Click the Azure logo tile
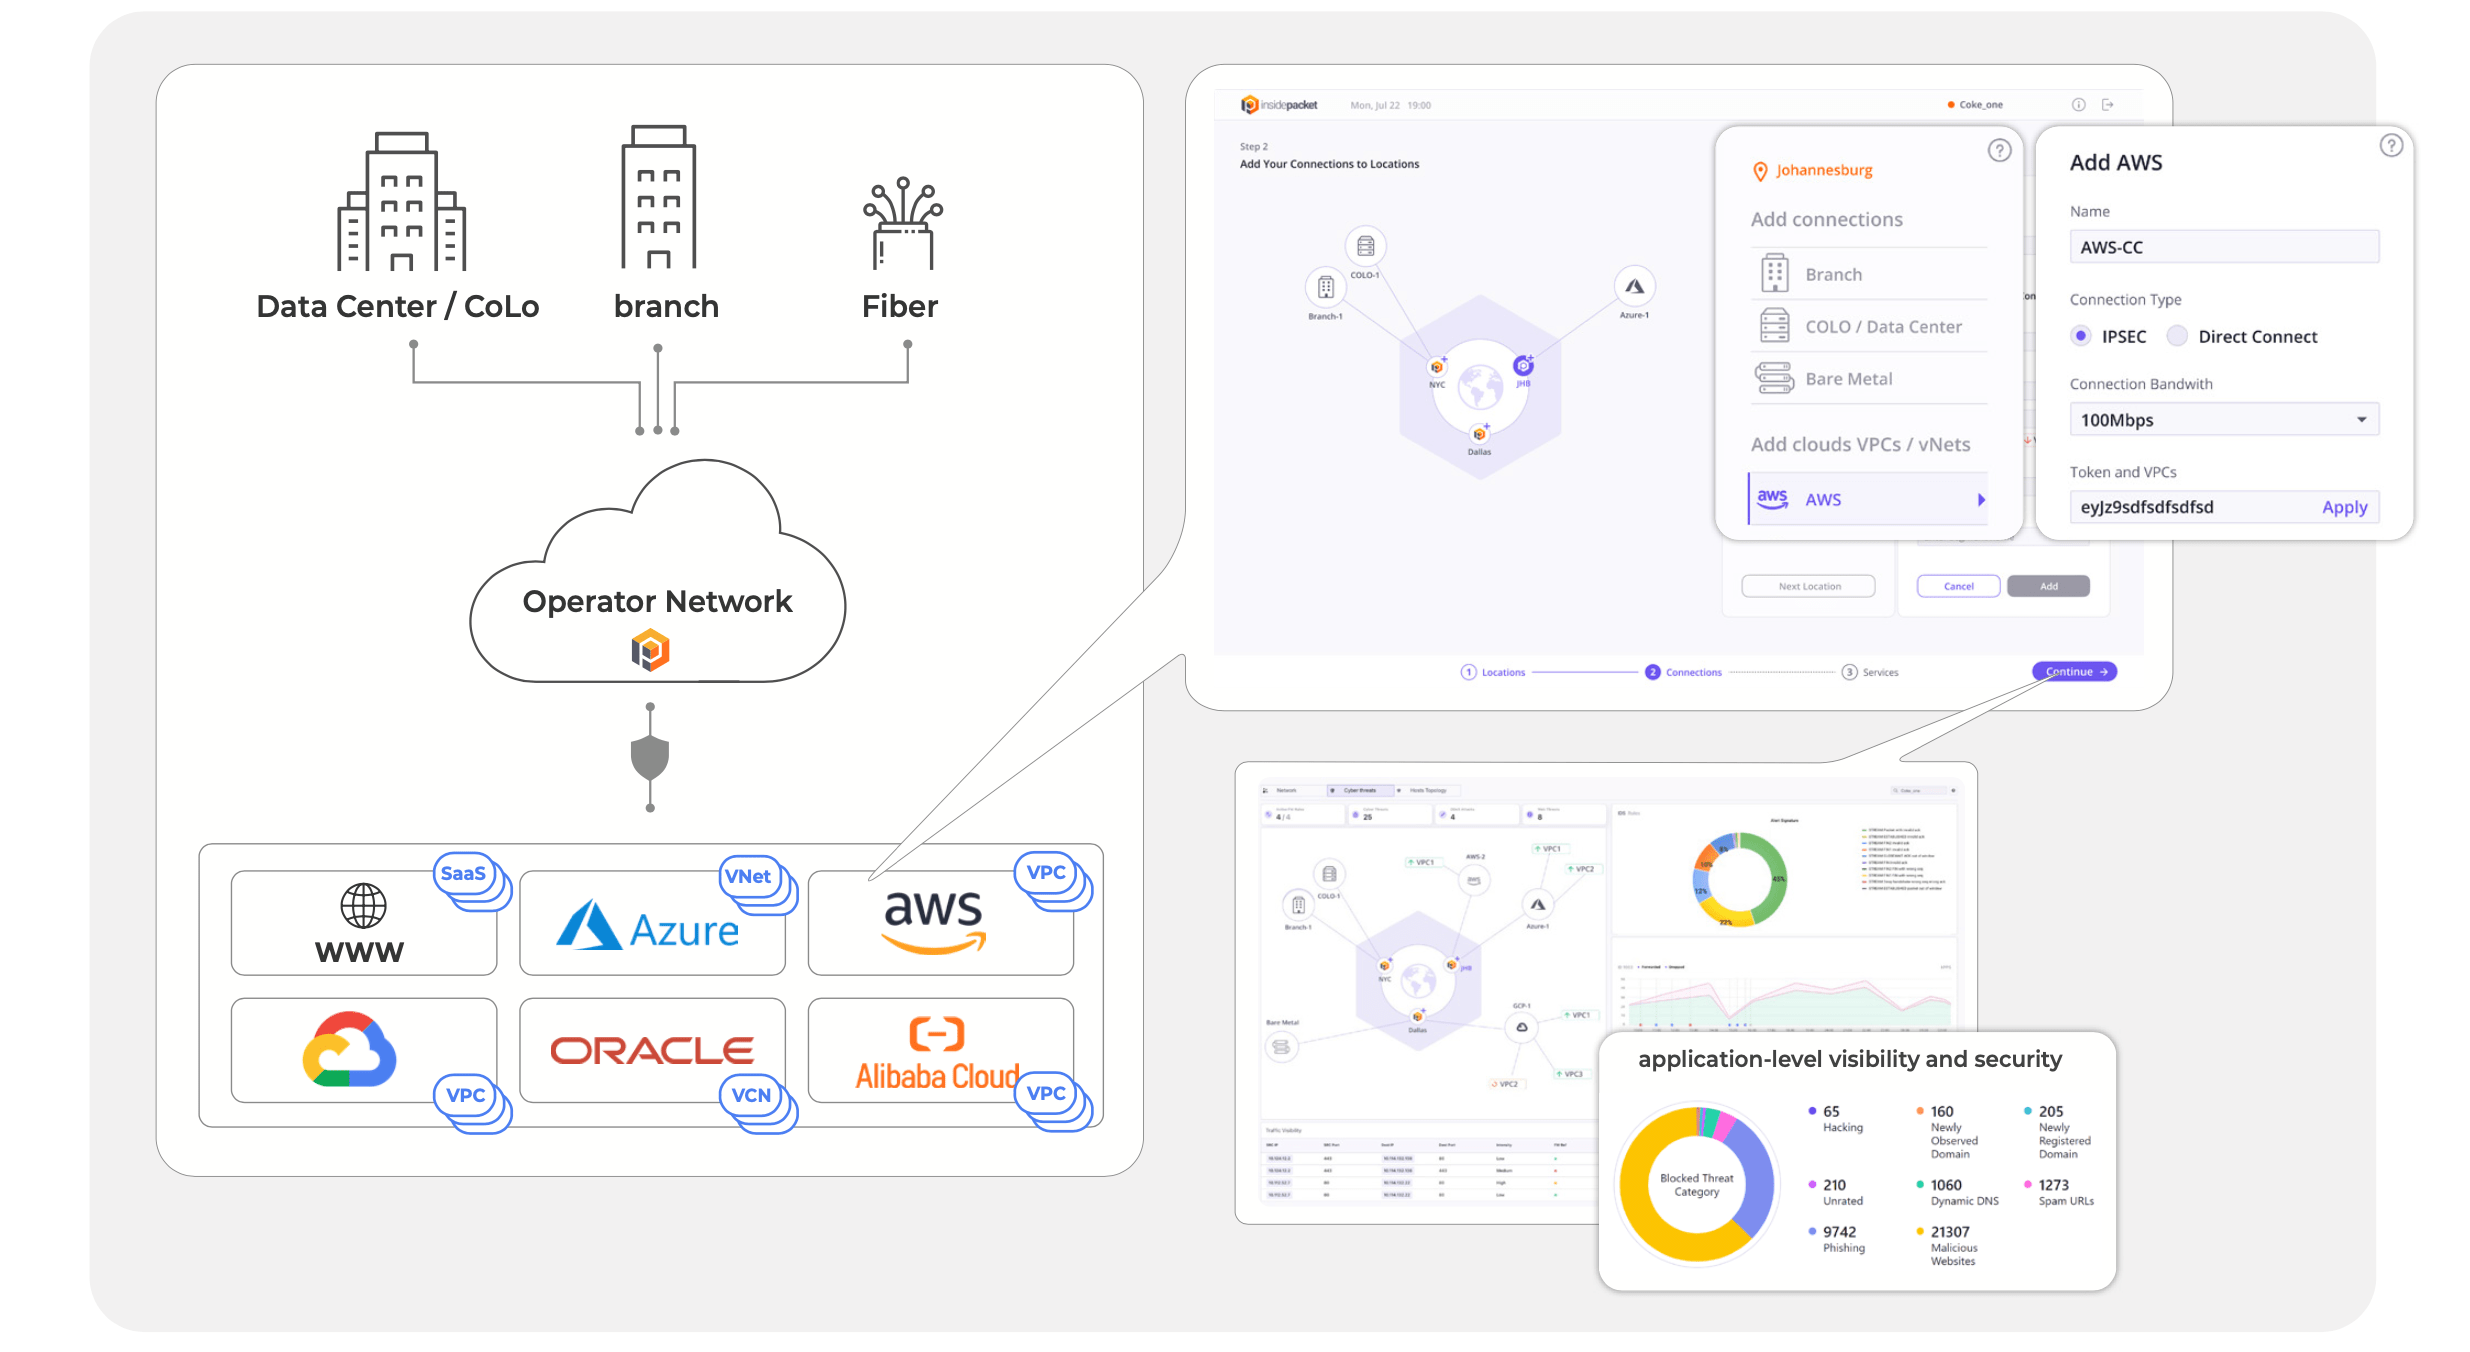The image size is (2470, 1352). (x=652, y=923)
